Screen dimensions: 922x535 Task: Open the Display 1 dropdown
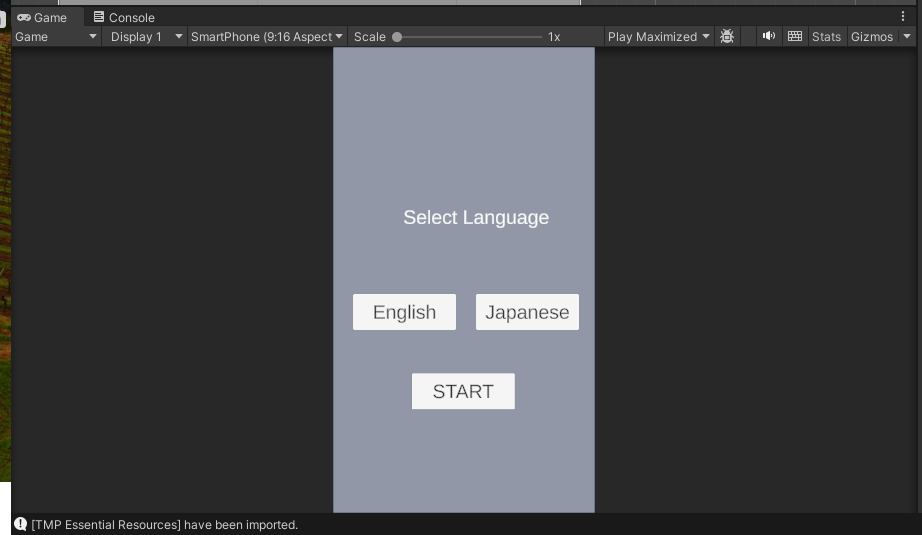click(x=146, y=36)
